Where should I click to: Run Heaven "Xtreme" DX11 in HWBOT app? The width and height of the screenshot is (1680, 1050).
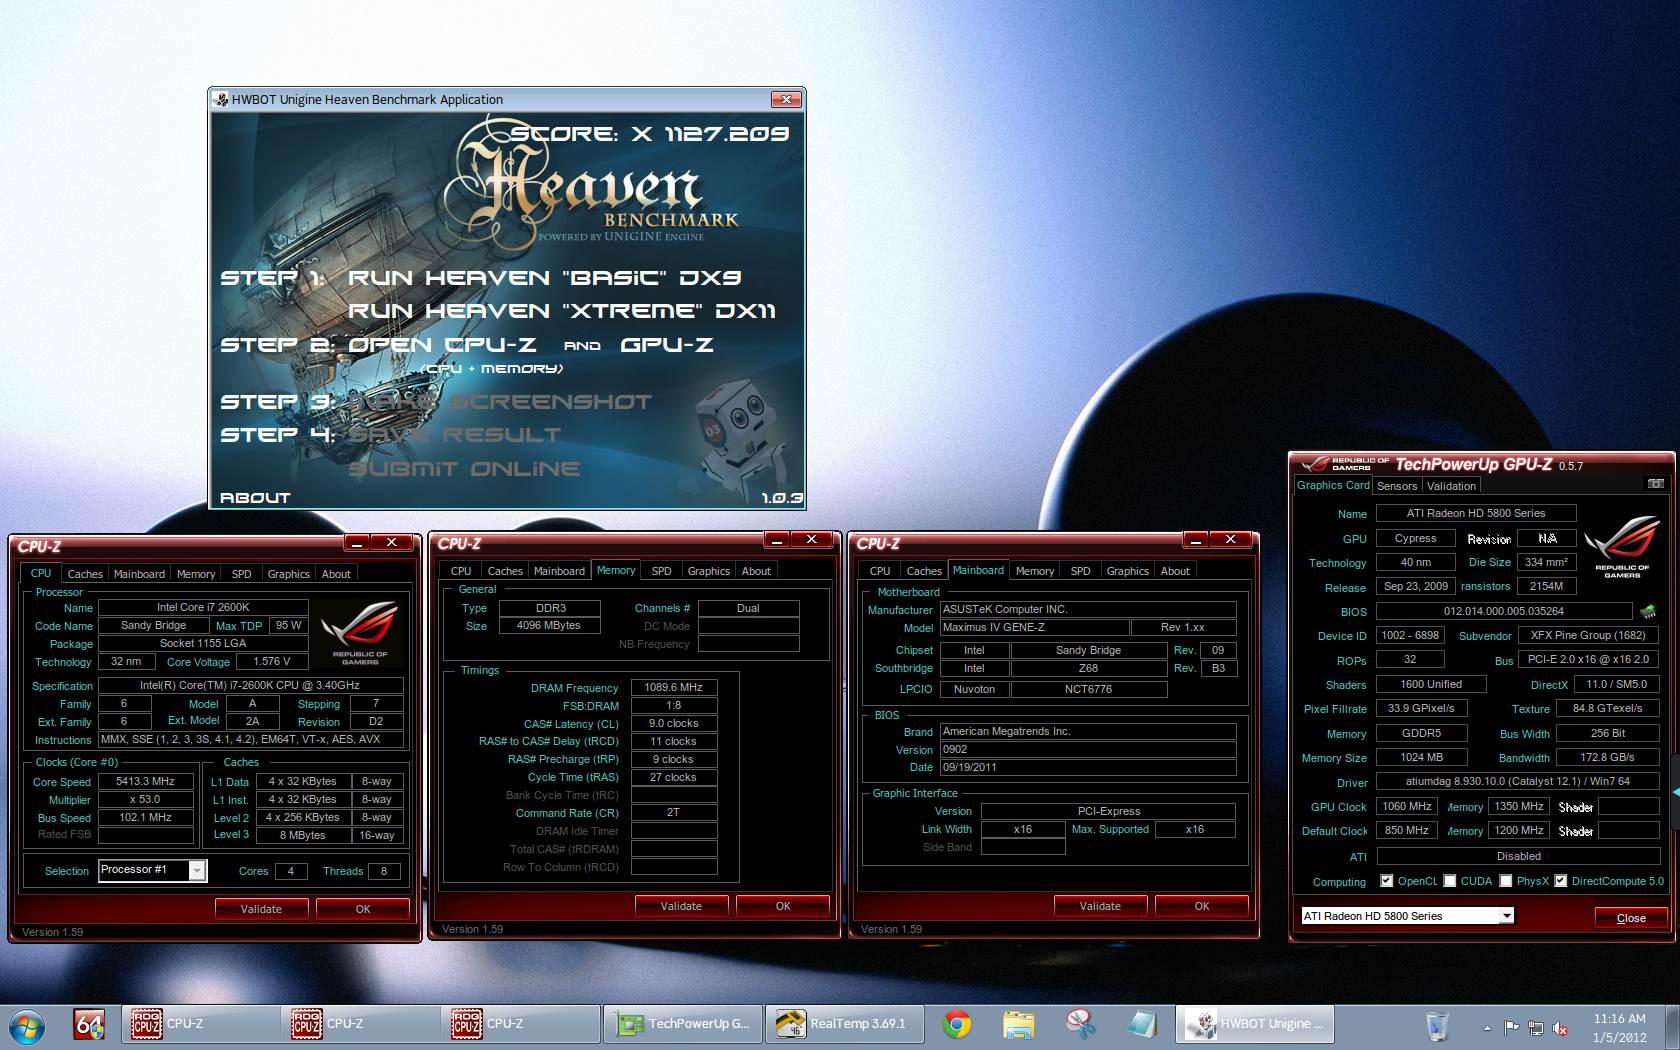coord(562,311)
